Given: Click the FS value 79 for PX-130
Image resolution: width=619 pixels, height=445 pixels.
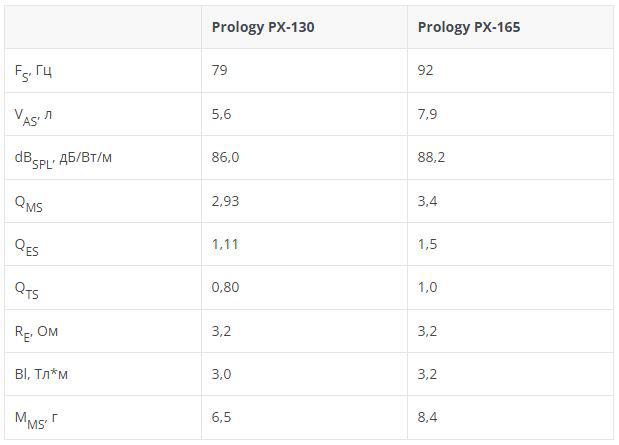Looking at the screenshot, I should (220, 71).
